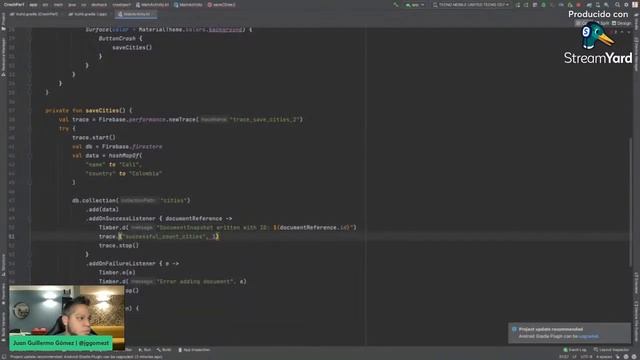Switch editor to Split view
This screenshot has height=360, width=640.
(602, 23)
